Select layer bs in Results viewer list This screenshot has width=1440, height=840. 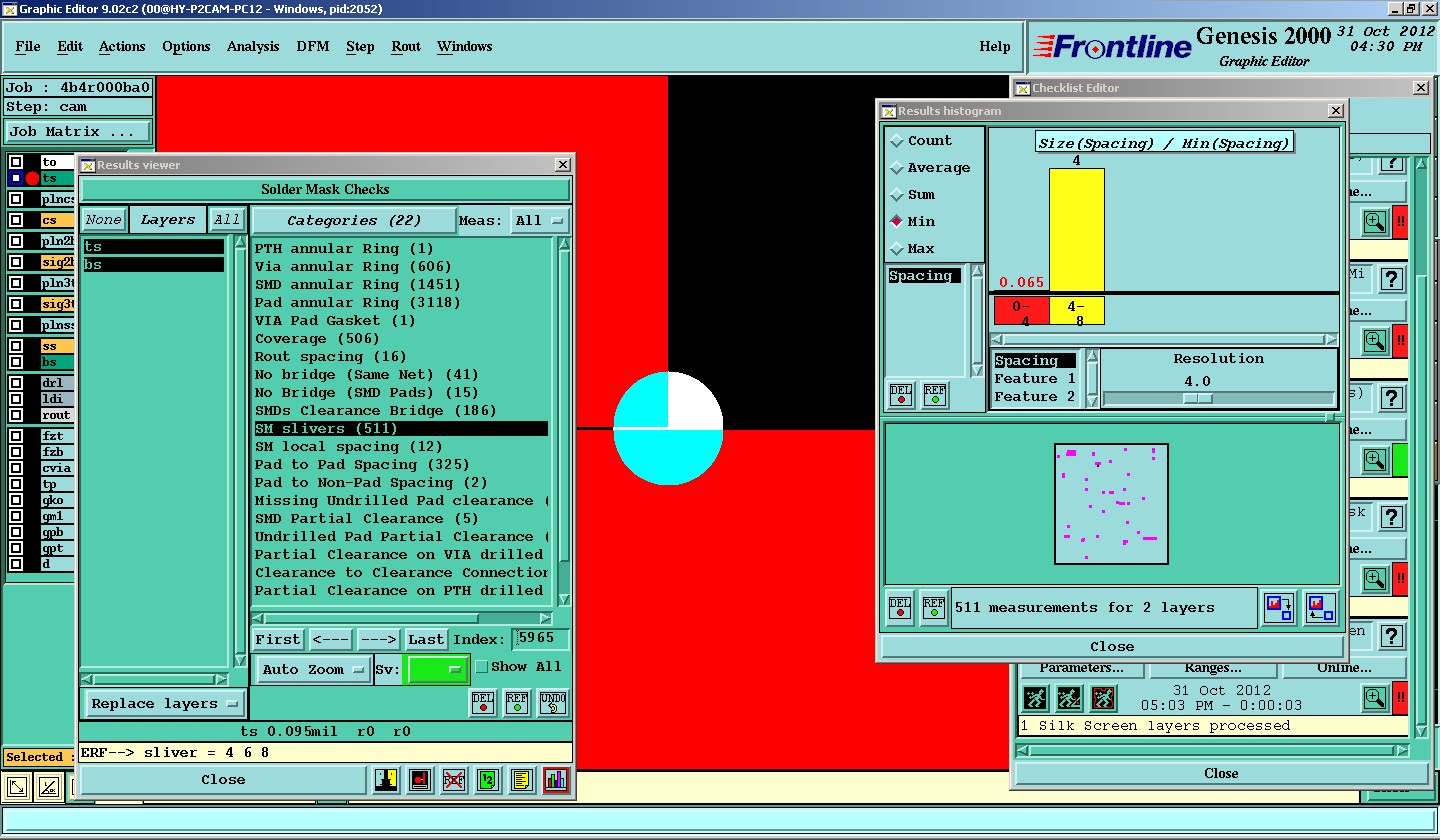(153, 265)
